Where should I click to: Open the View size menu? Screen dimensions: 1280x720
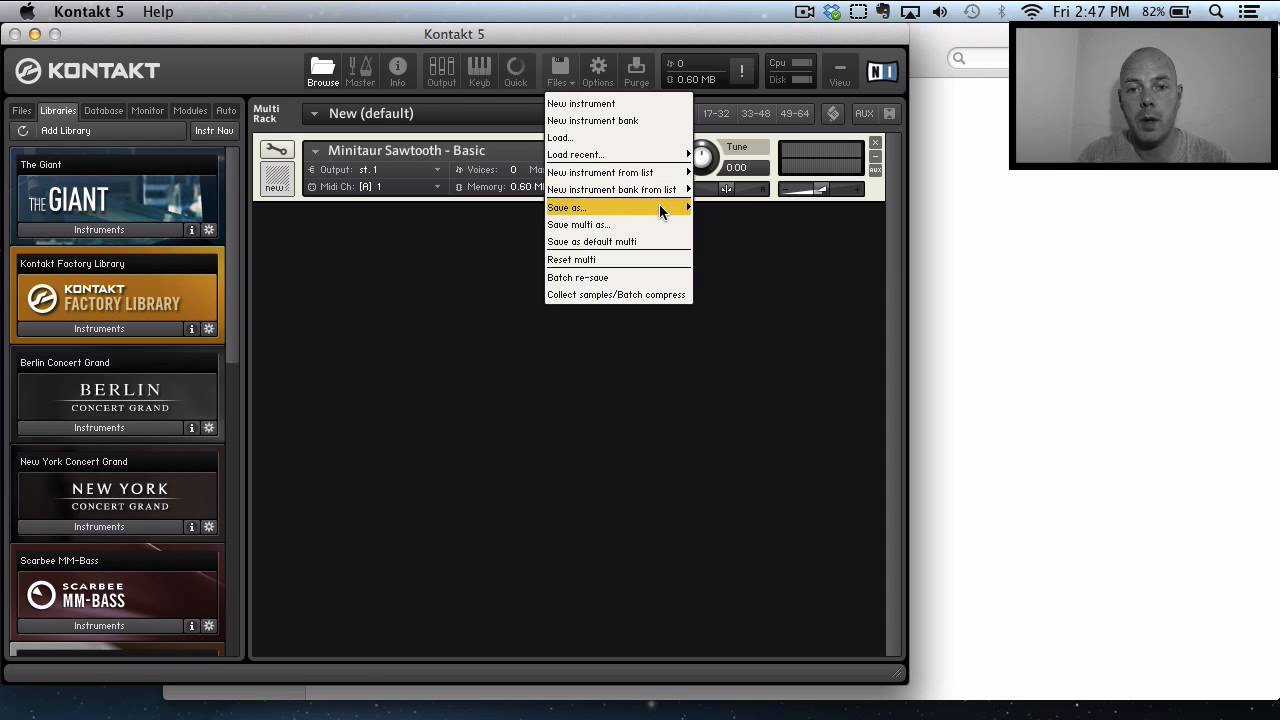(x=839, y=71)
